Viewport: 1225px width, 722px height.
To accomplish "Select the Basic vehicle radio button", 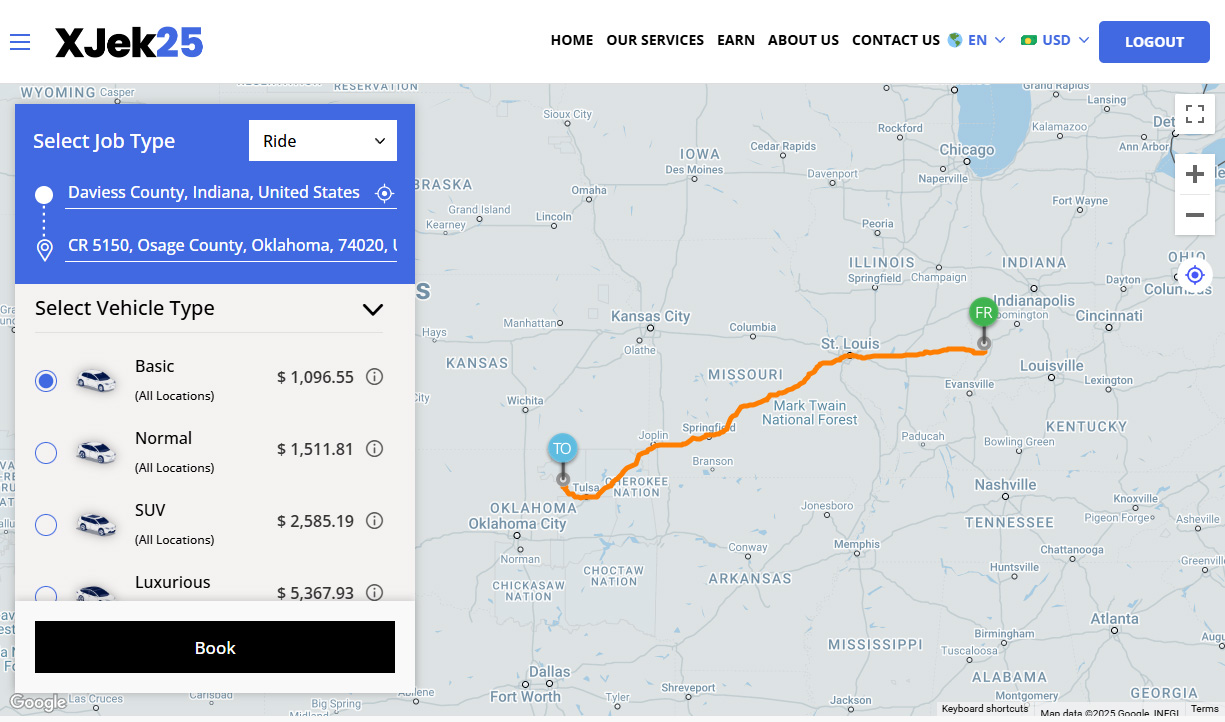I will 46,381.
